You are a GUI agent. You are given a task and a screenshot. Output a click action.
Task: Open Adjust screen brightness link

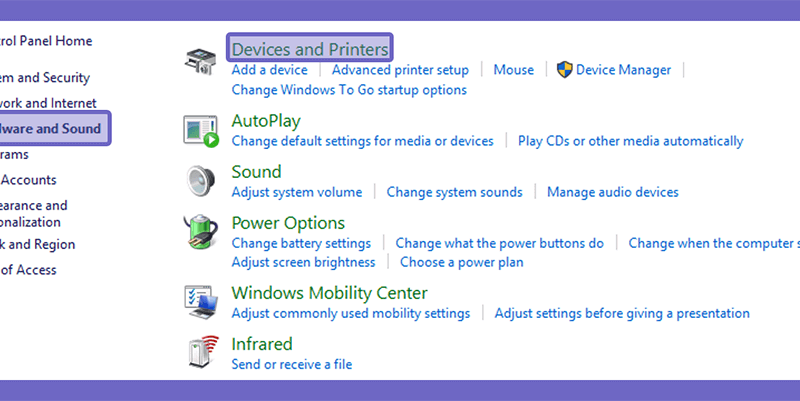pos(303,262)
